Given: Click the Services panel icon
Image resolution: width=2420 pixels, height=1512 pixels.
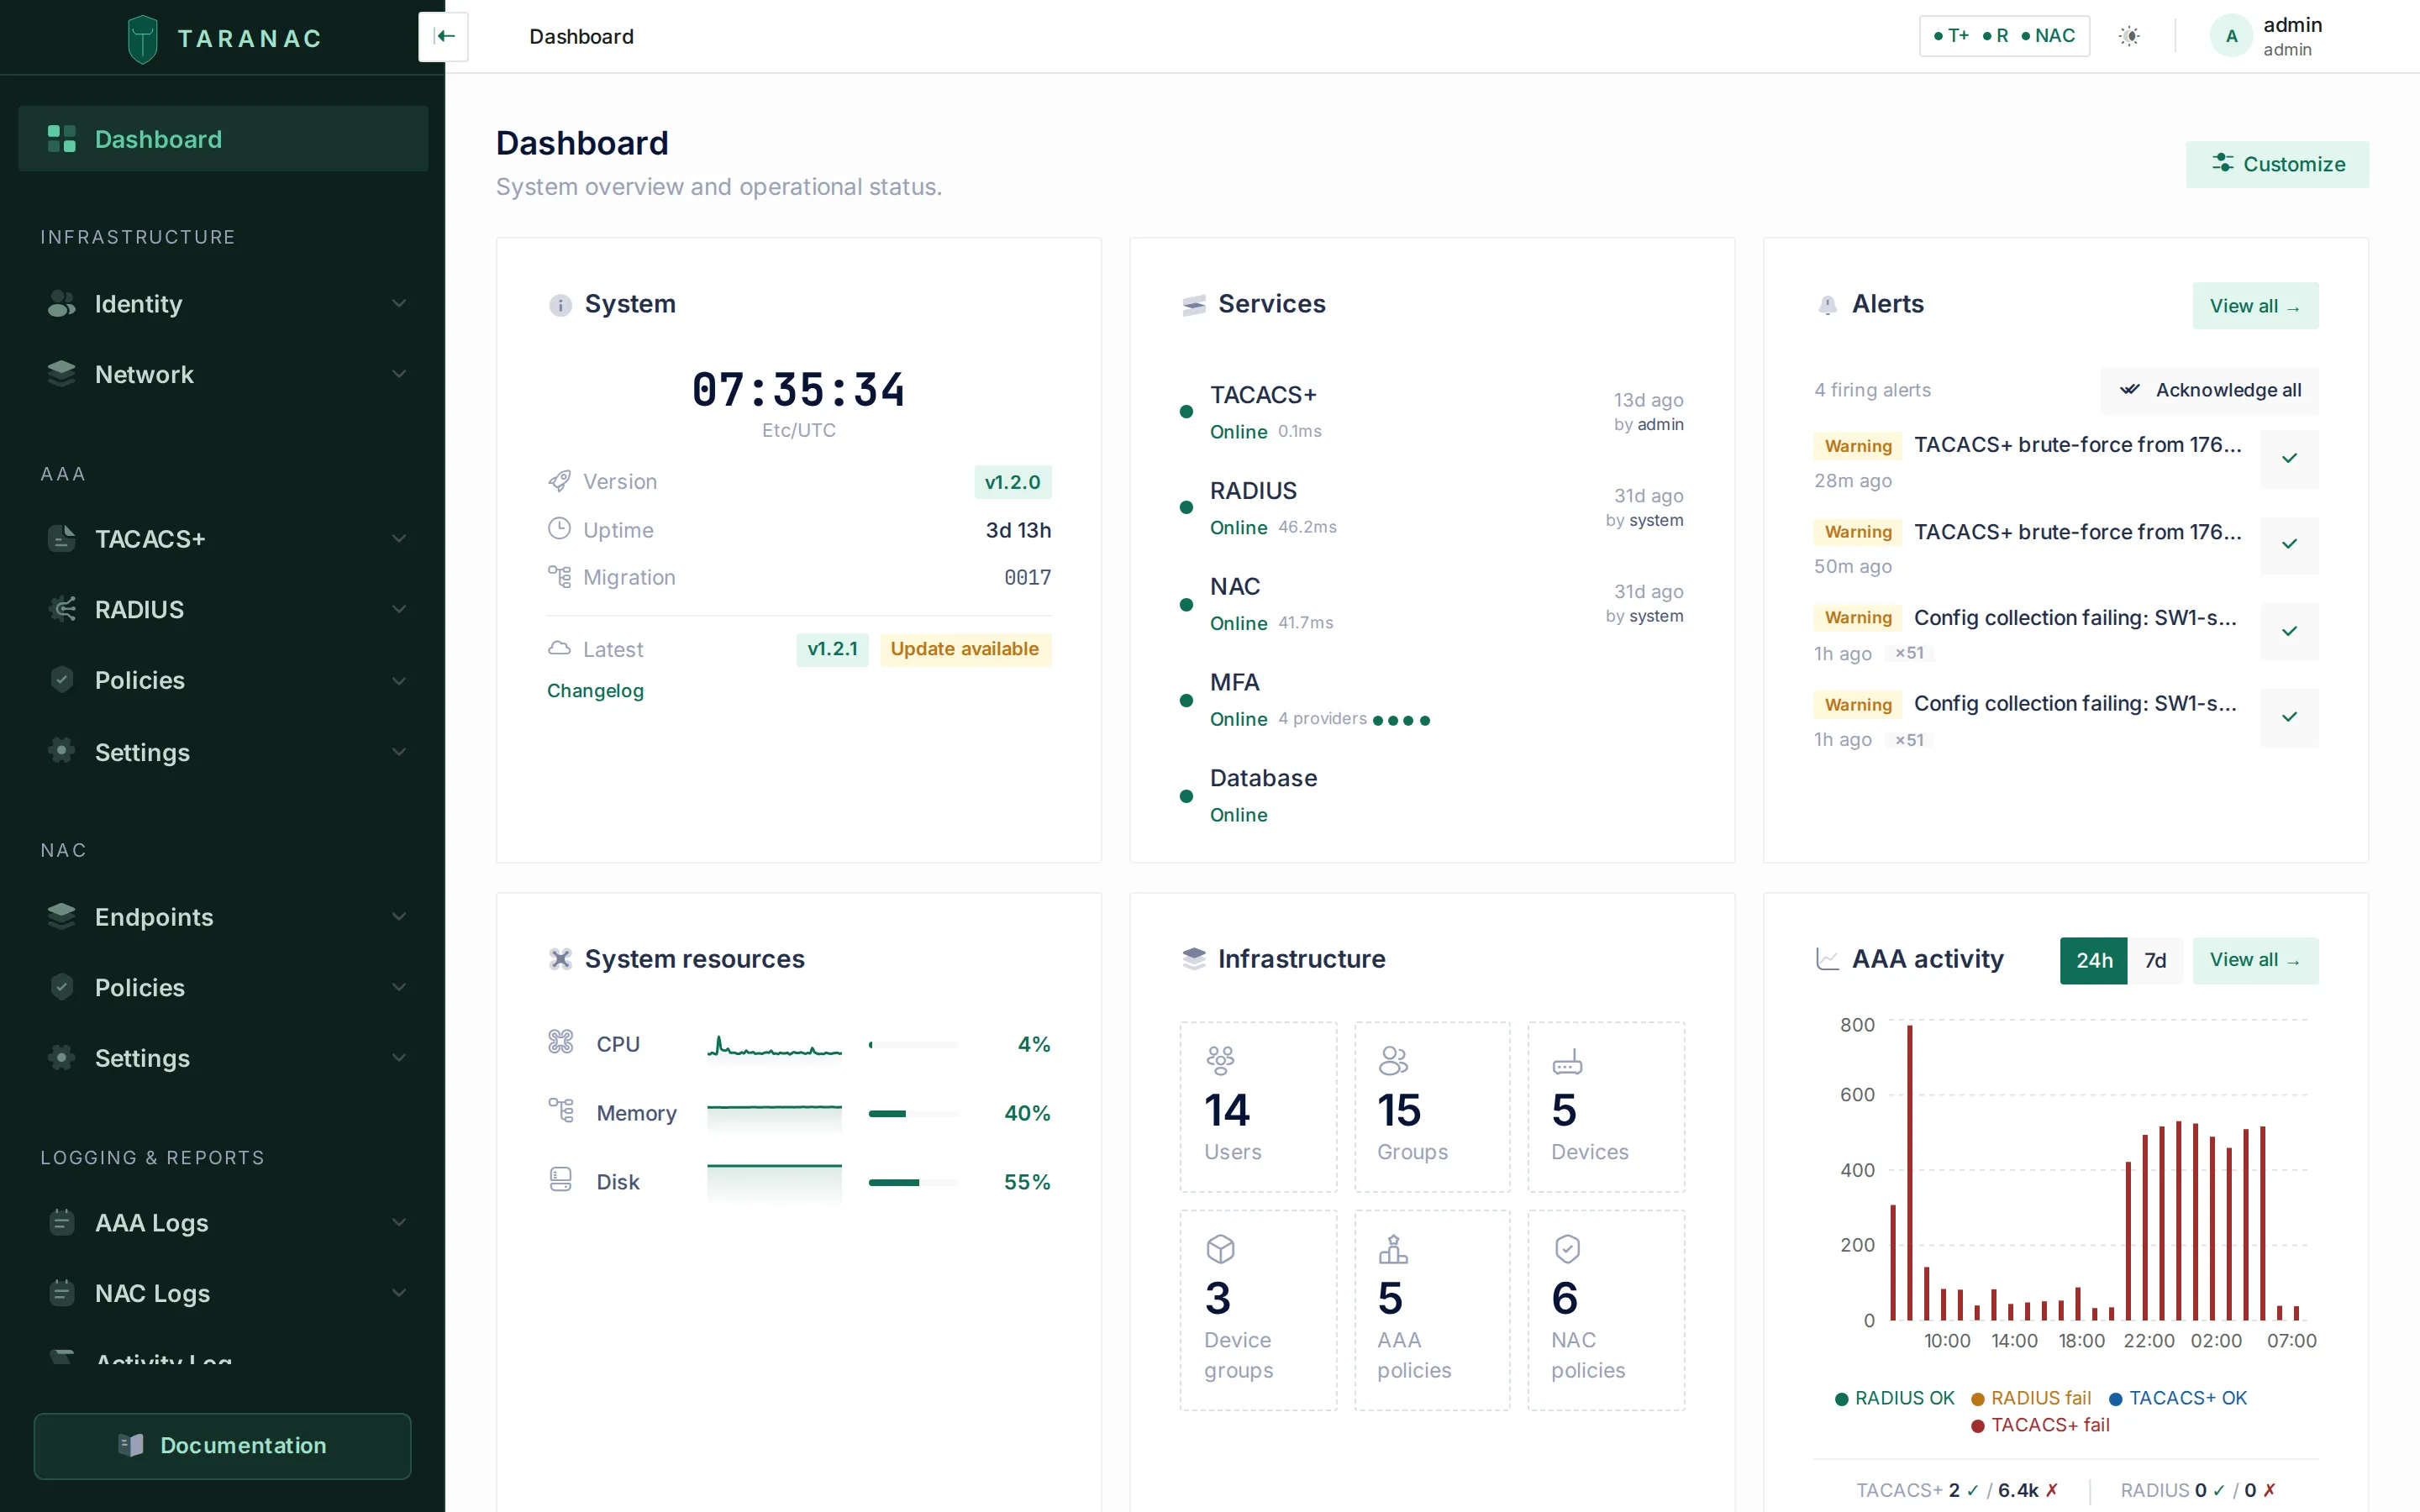Looking at the screenshot, I should click(1194, 305).
